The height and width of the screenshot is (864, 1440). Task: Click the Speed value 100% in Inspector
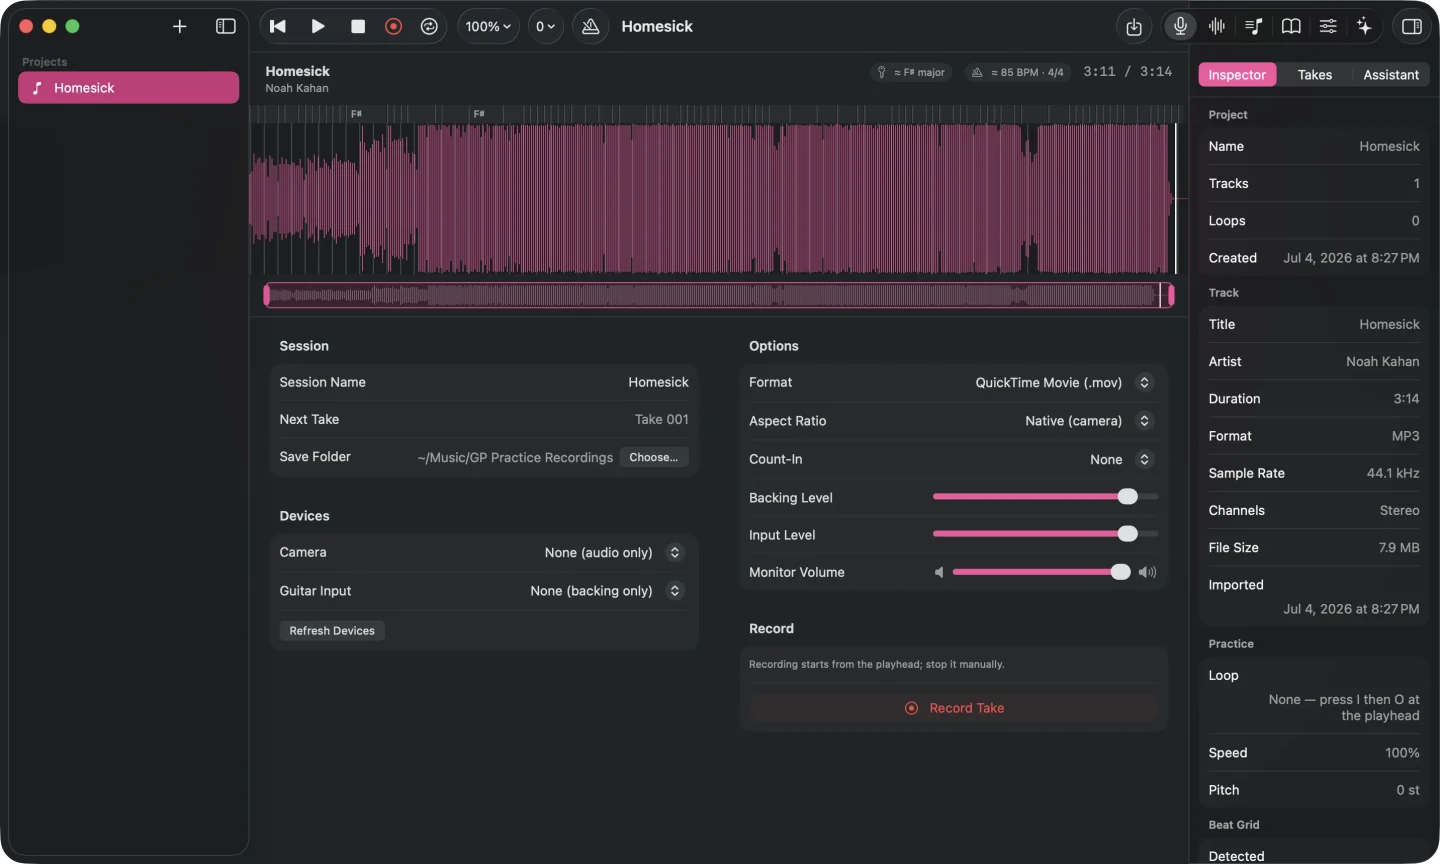(x=1402, y=753)
